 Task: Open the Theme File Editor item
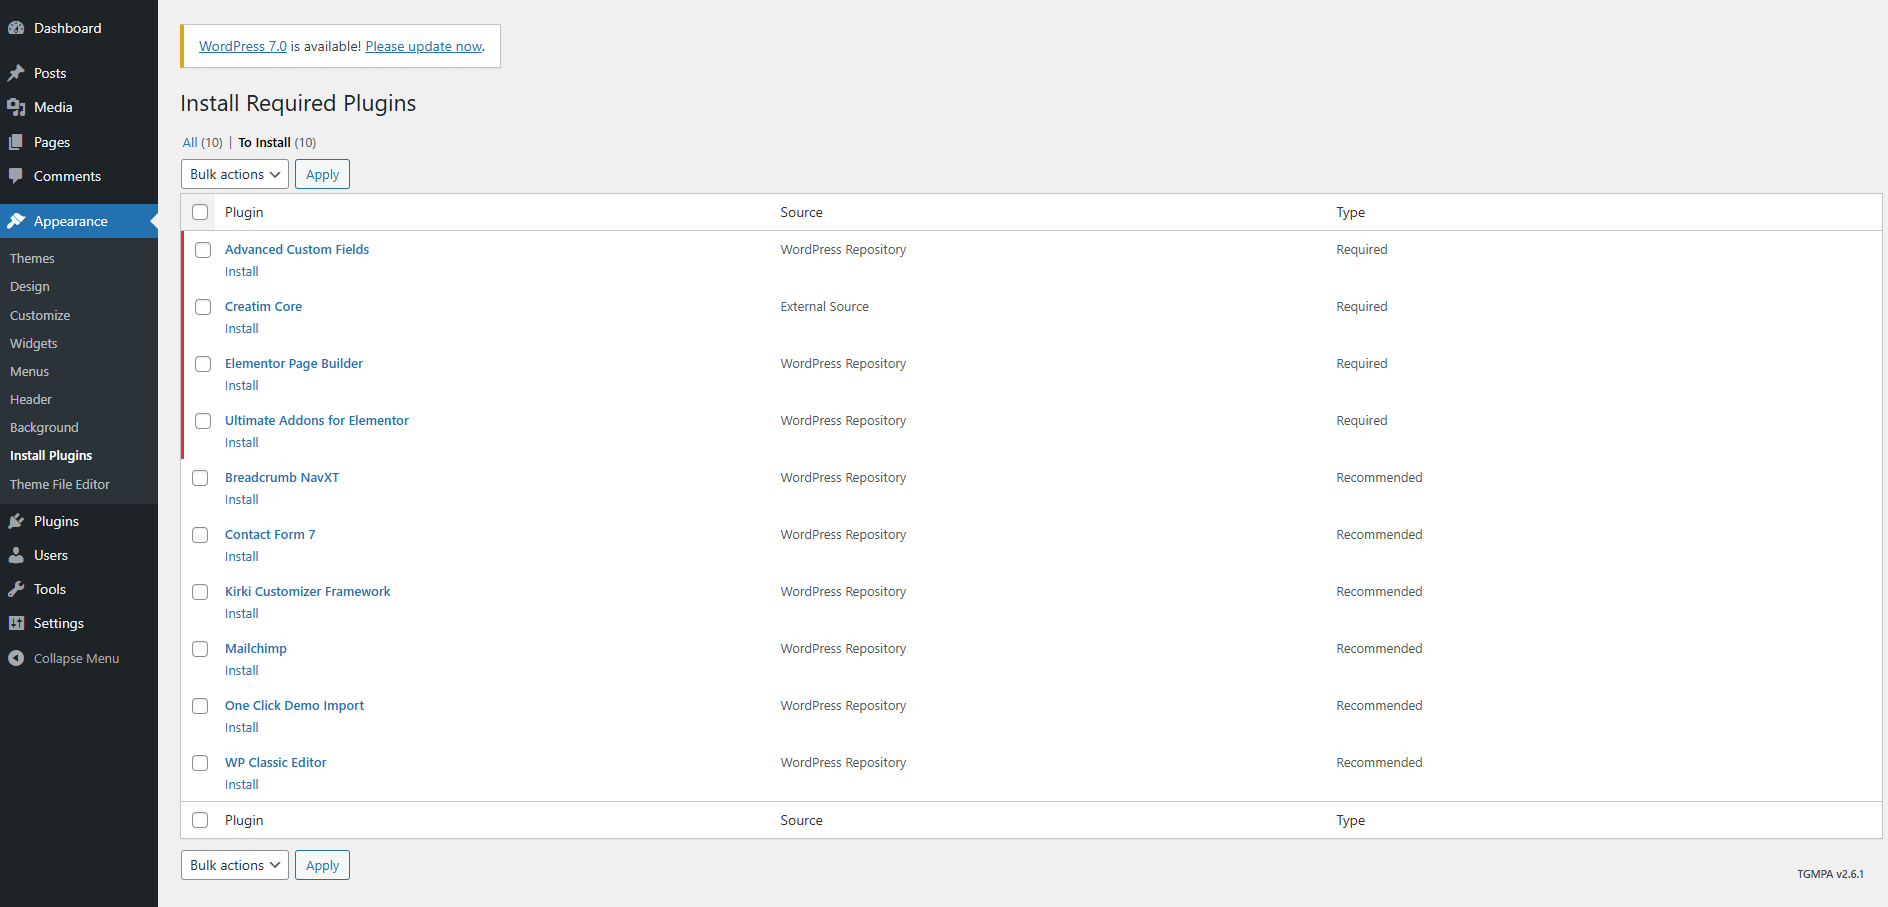[x=60, y=484]
